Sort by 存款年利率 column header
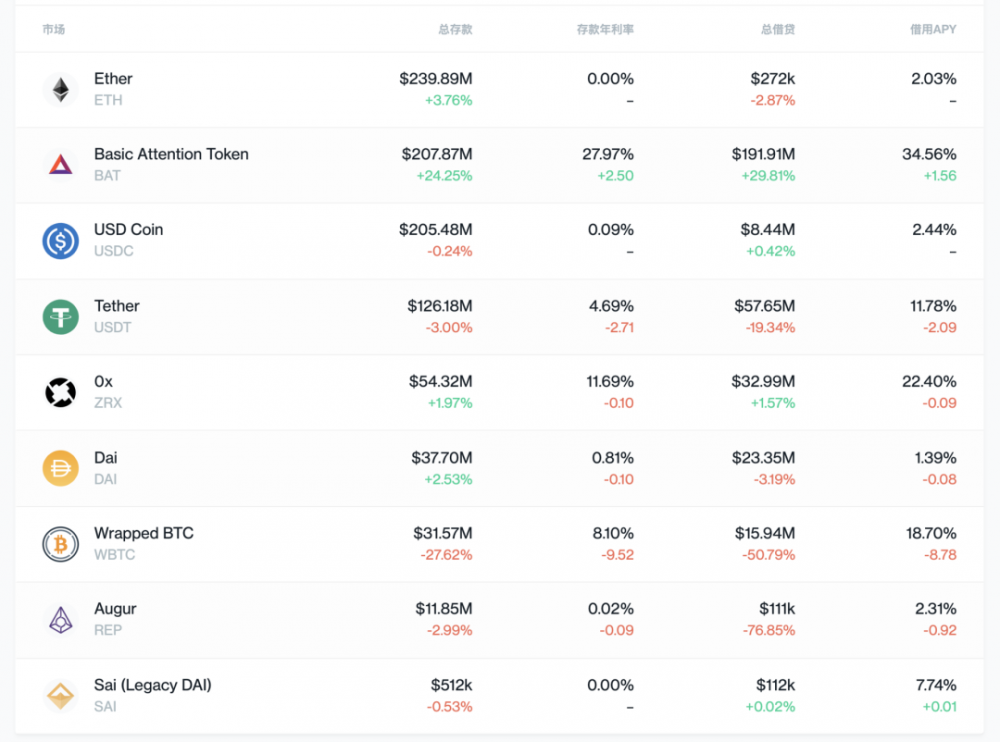 click(x=605, y=30)
